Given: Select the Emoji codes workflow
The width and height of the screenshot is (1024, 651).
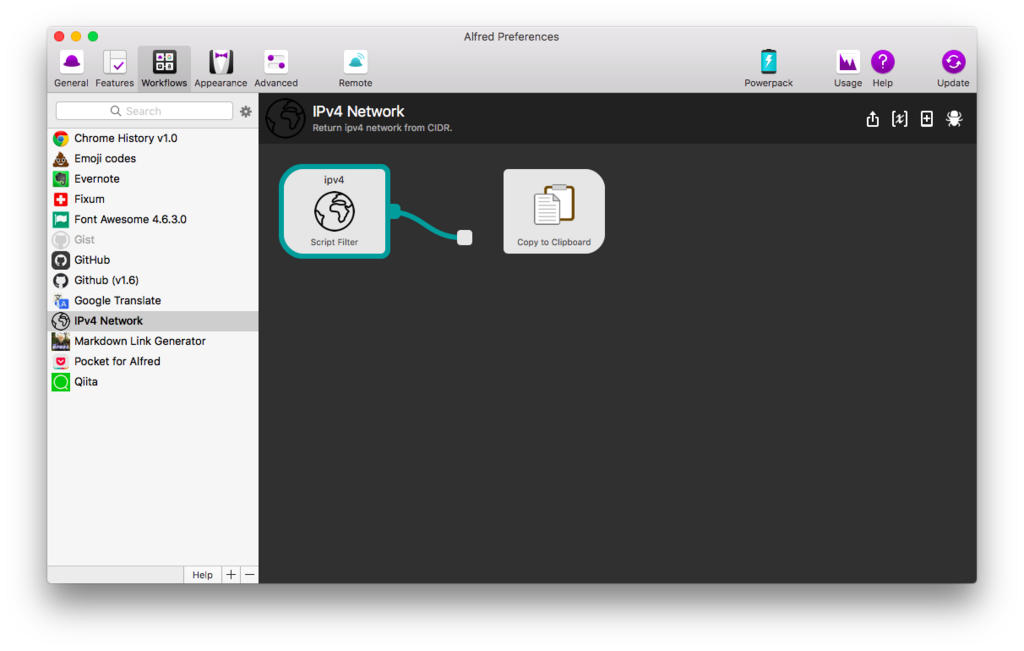Looking at the screenshot, I should (153, 159).
